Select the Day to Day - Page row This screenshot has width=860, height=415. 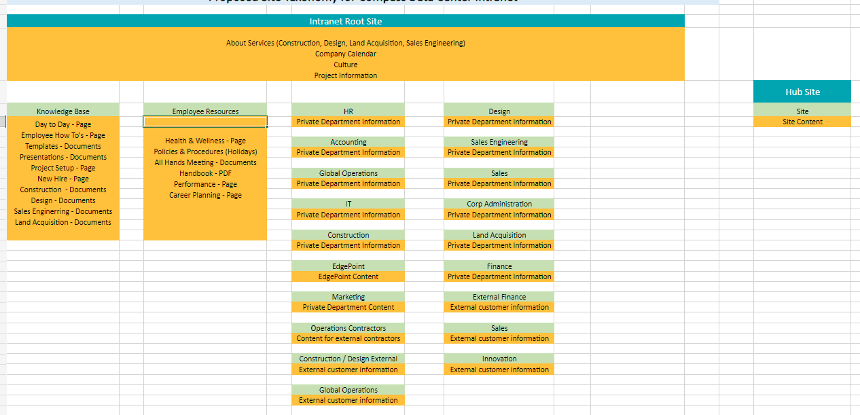tap(63, 124)
